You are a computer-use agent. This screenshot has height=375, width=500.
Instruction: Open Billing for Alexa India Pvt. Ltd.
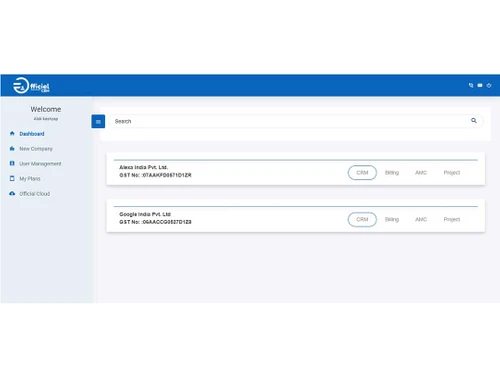pyautogui.click(x=392, y=173)
